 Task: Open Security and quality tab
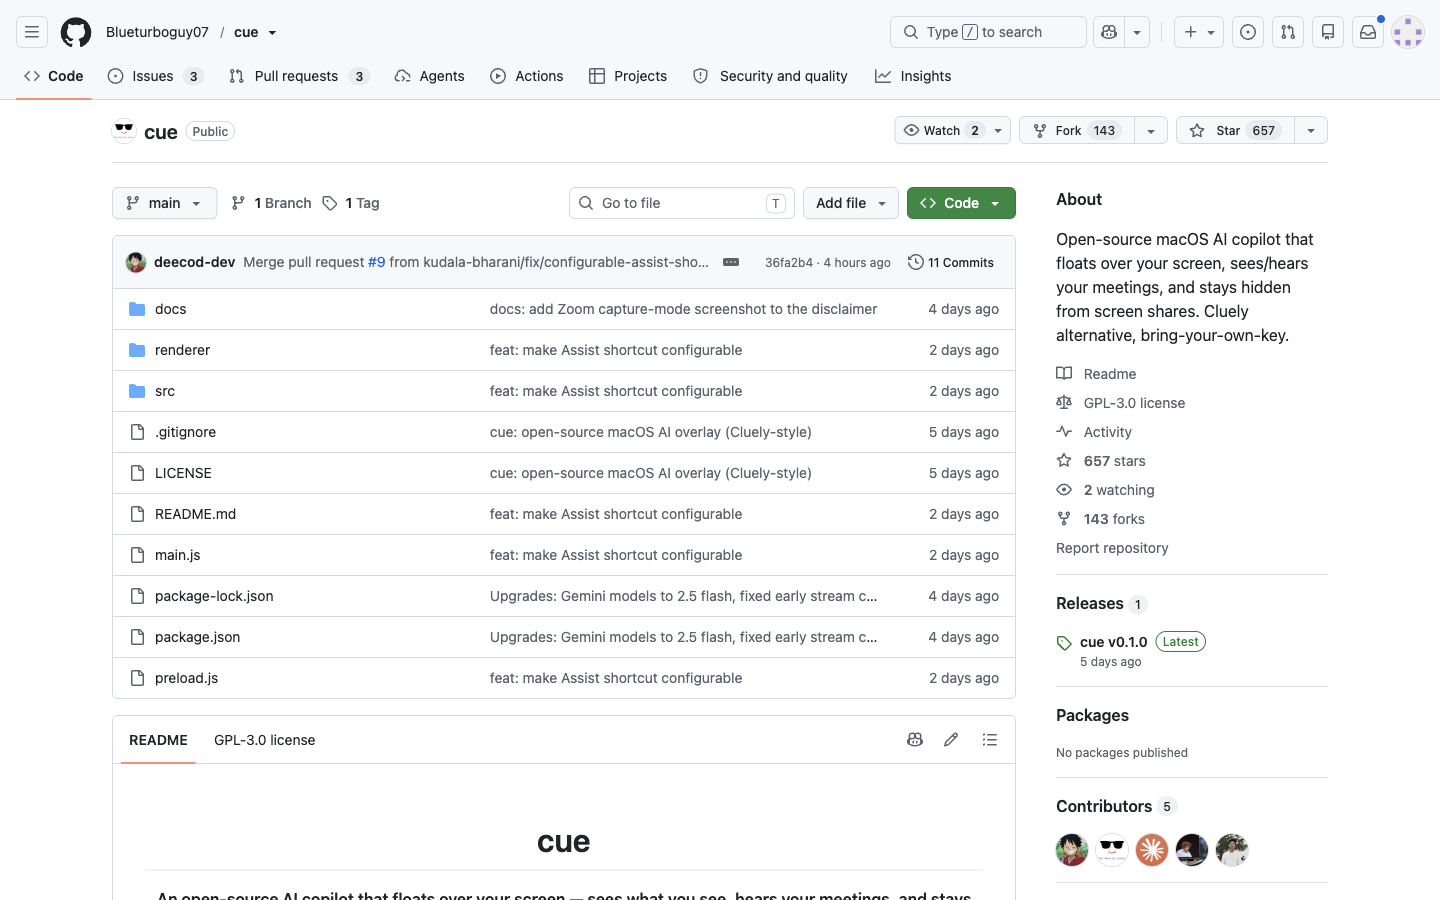pyautogui.click(x=770, y=76)
